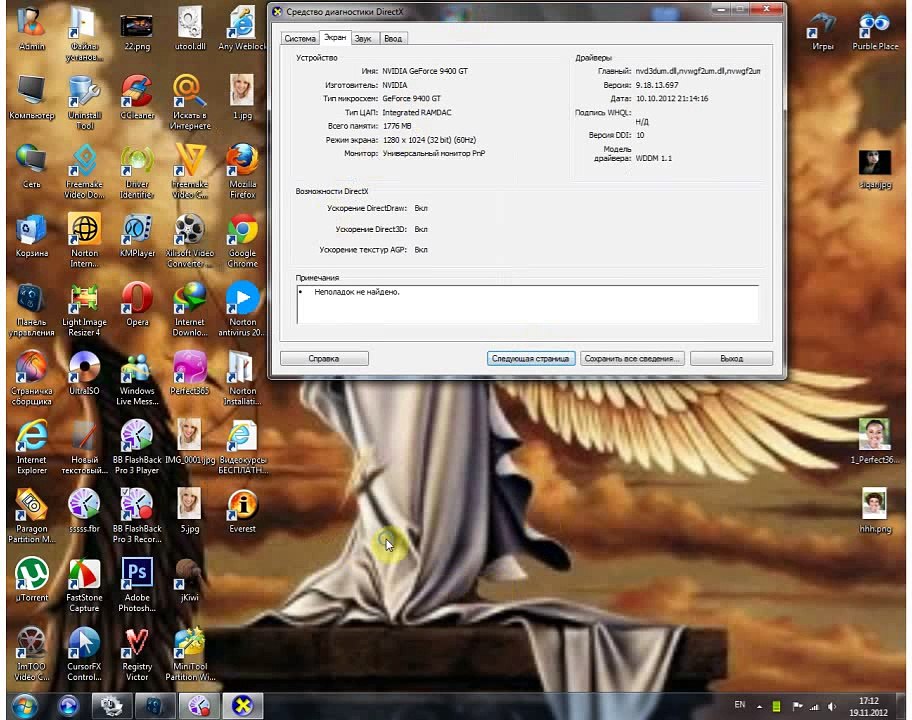
Task: Open the Any Weblock shortcut
Action: 243,28
